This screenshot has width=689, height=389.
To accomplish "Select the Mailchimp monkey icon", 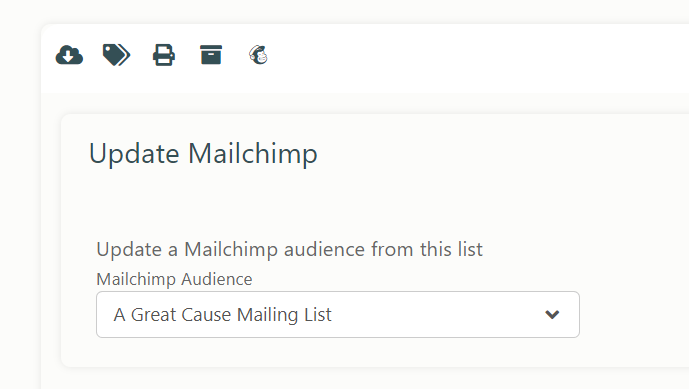I will click(258, 55).
